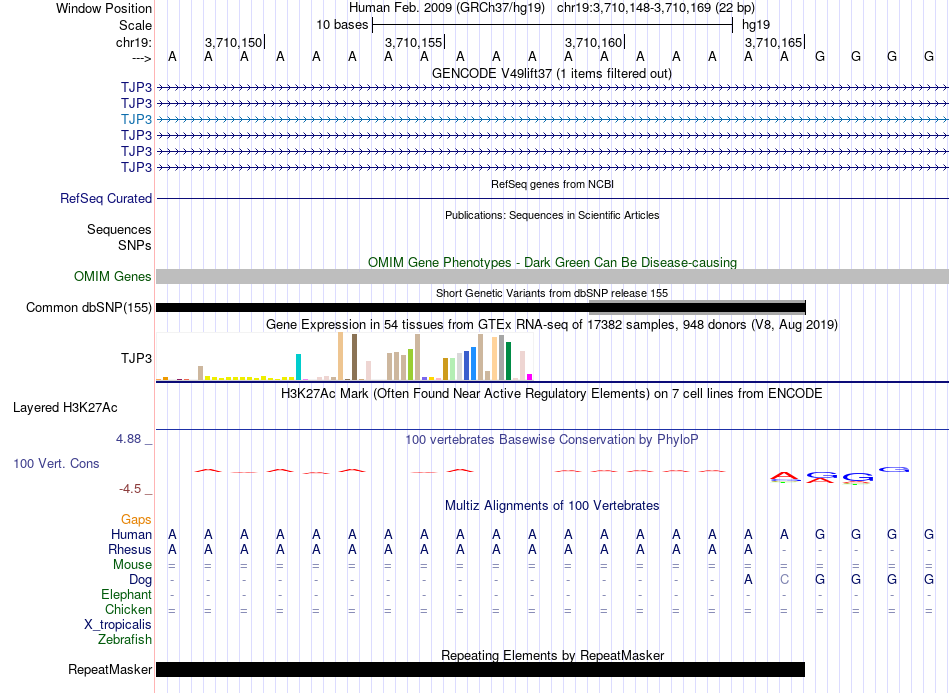
Task: Click the 3,710,165 position marker
Action: coord(774,42)
